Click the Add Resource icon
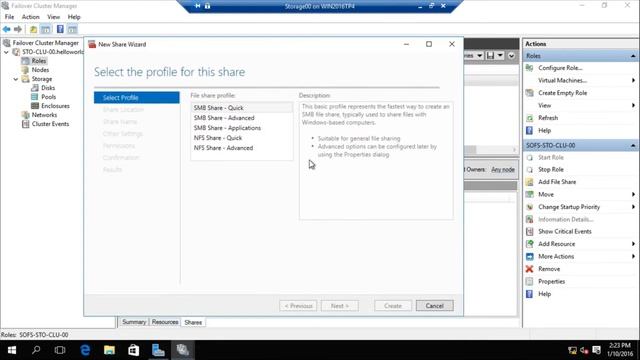The image size is (640, 360). pos(529,244)
